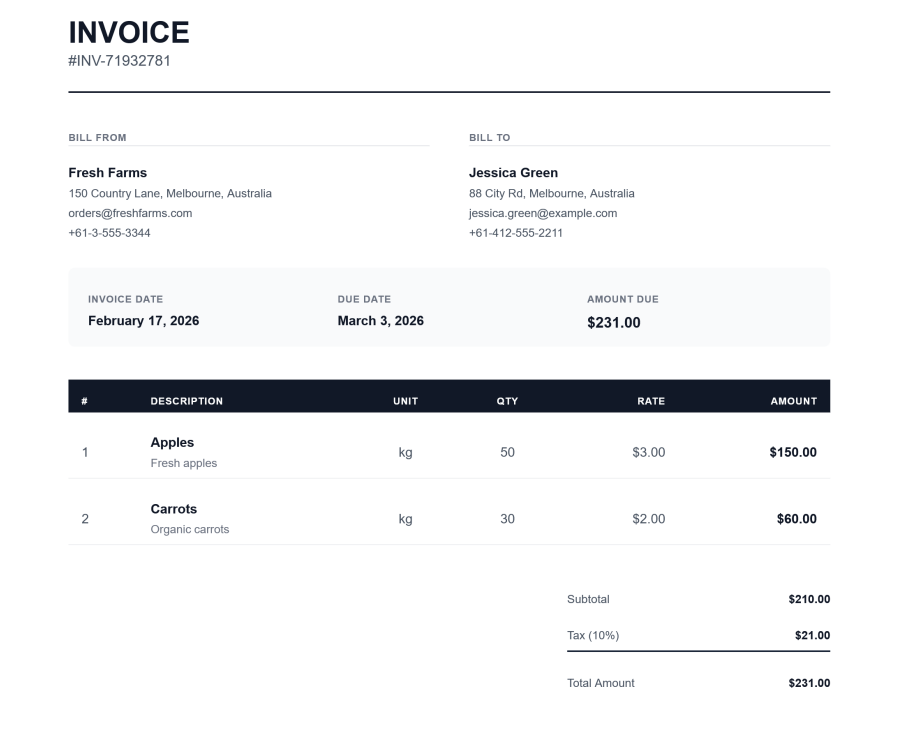Select the invoice number #INV-71932781

click(119, 60)
